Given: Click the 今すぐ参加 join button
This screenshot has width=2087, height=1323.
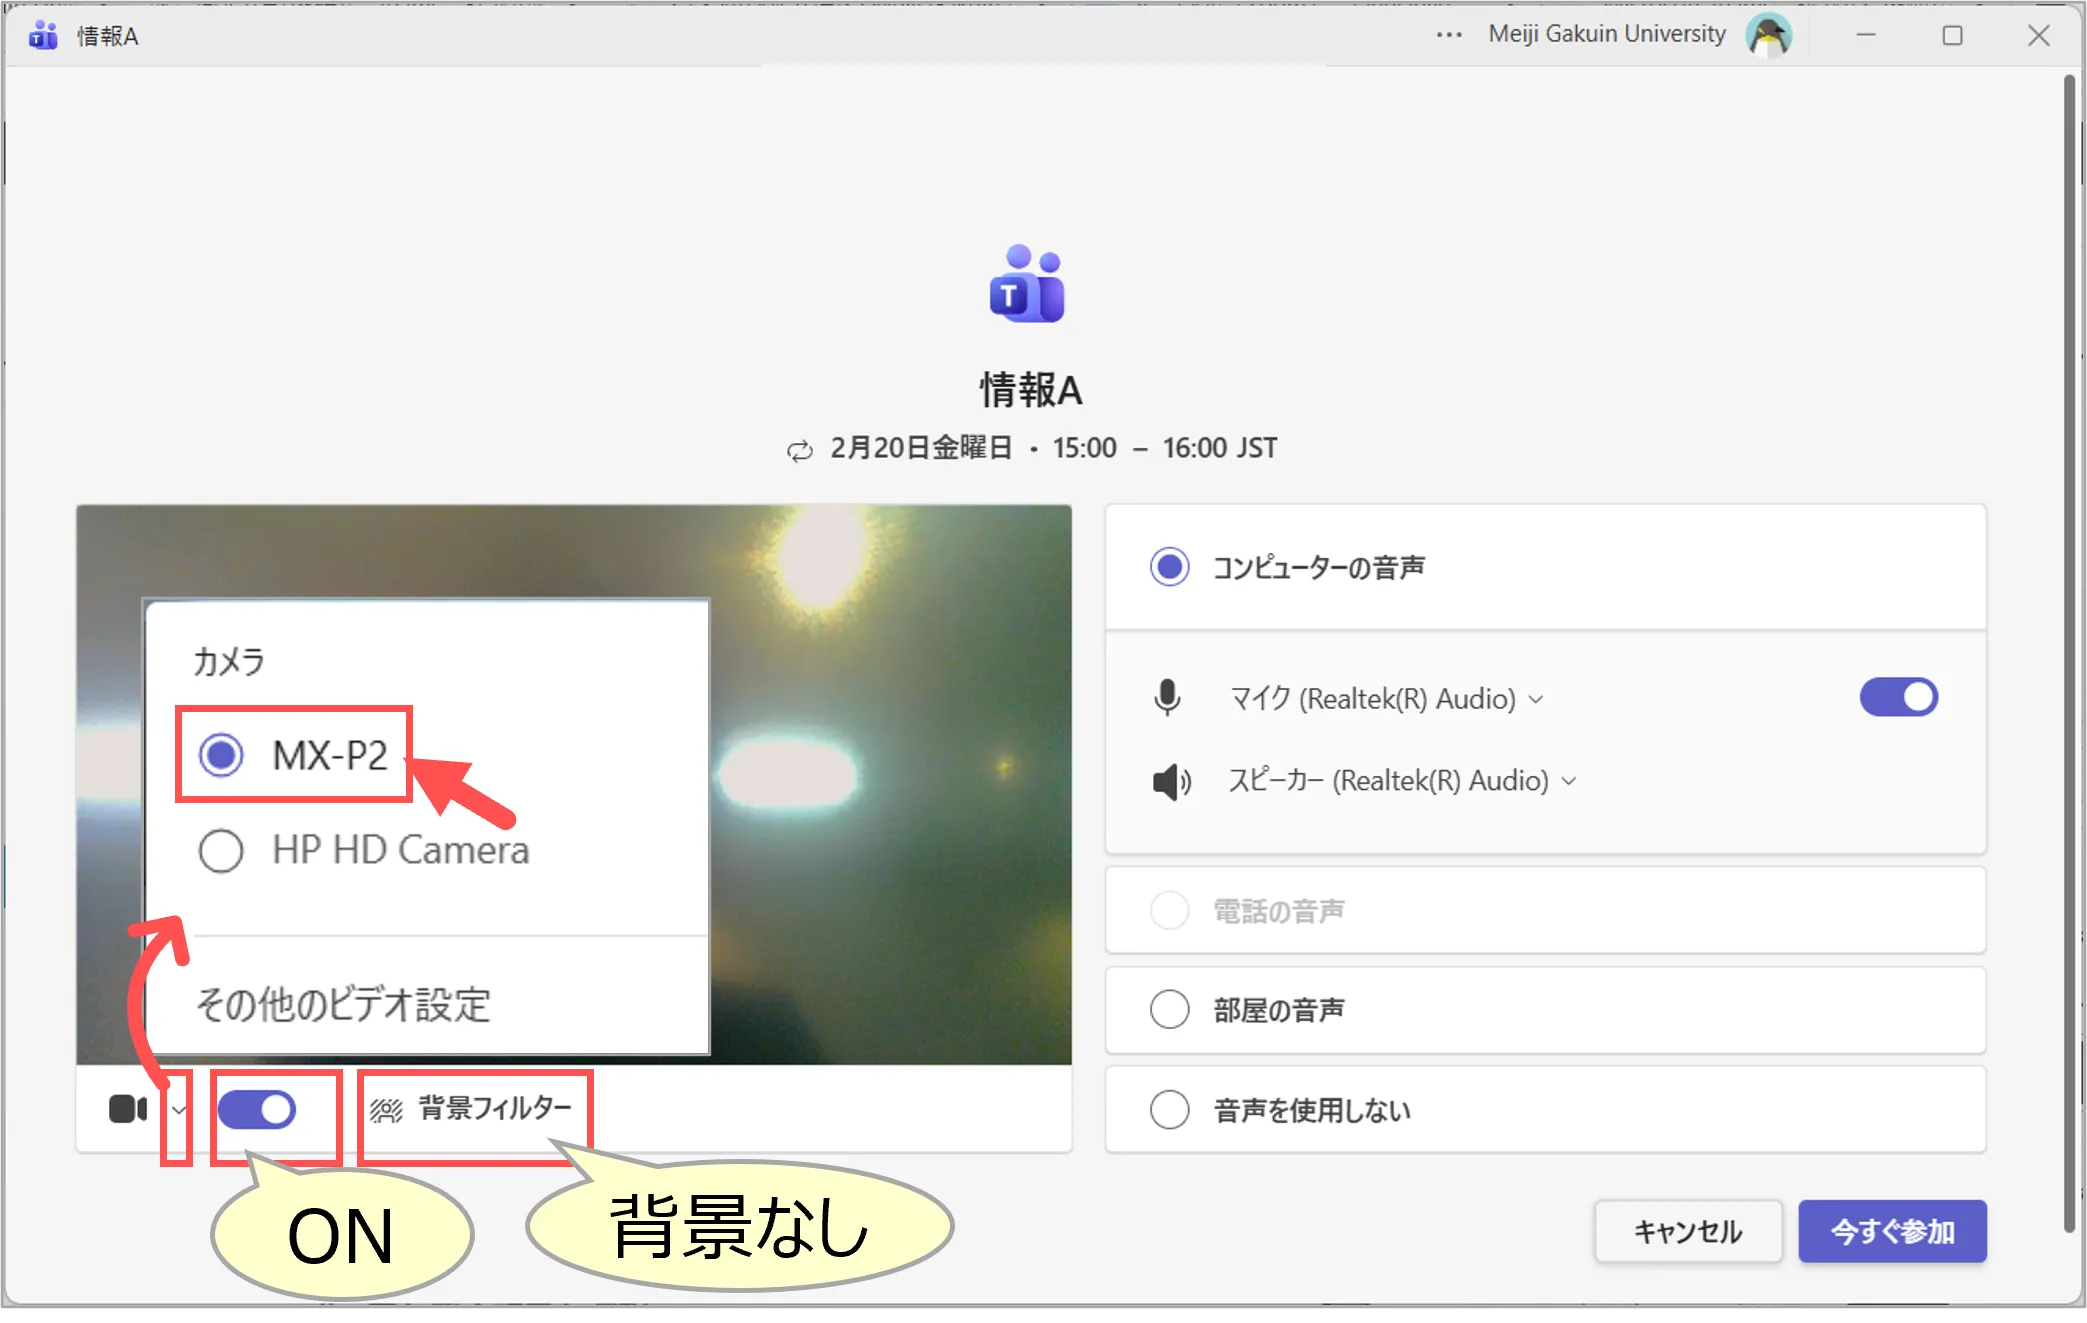Looking at the screenshot, I should point(1891,1231).
